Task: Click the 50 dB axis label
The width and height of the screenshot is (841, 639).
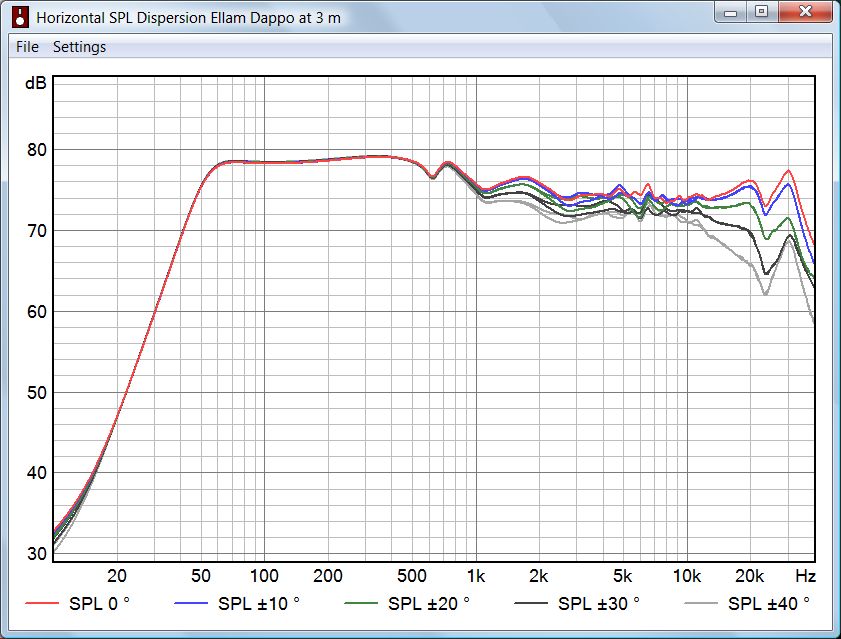Action: [37, 392]
